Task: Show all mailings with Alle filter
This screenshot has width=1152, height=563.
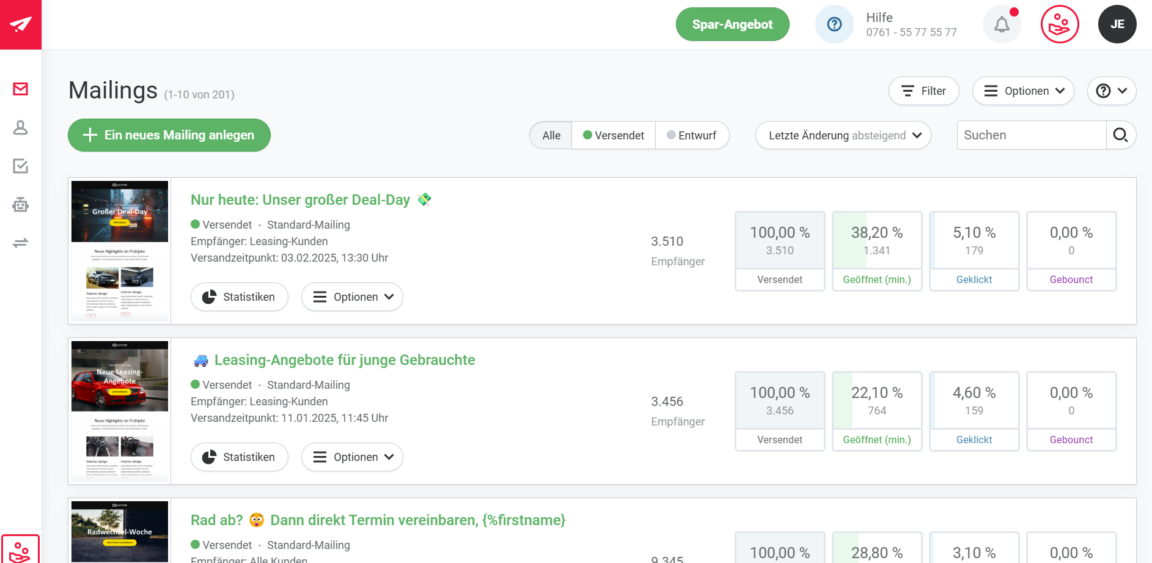Action: tap(551, 135)
